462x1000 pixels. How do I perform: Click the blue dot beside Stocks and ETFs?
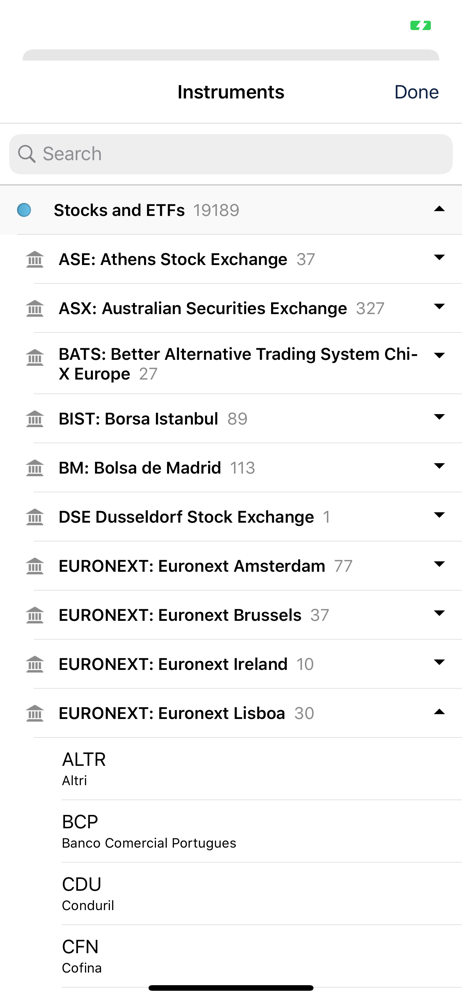24,210
